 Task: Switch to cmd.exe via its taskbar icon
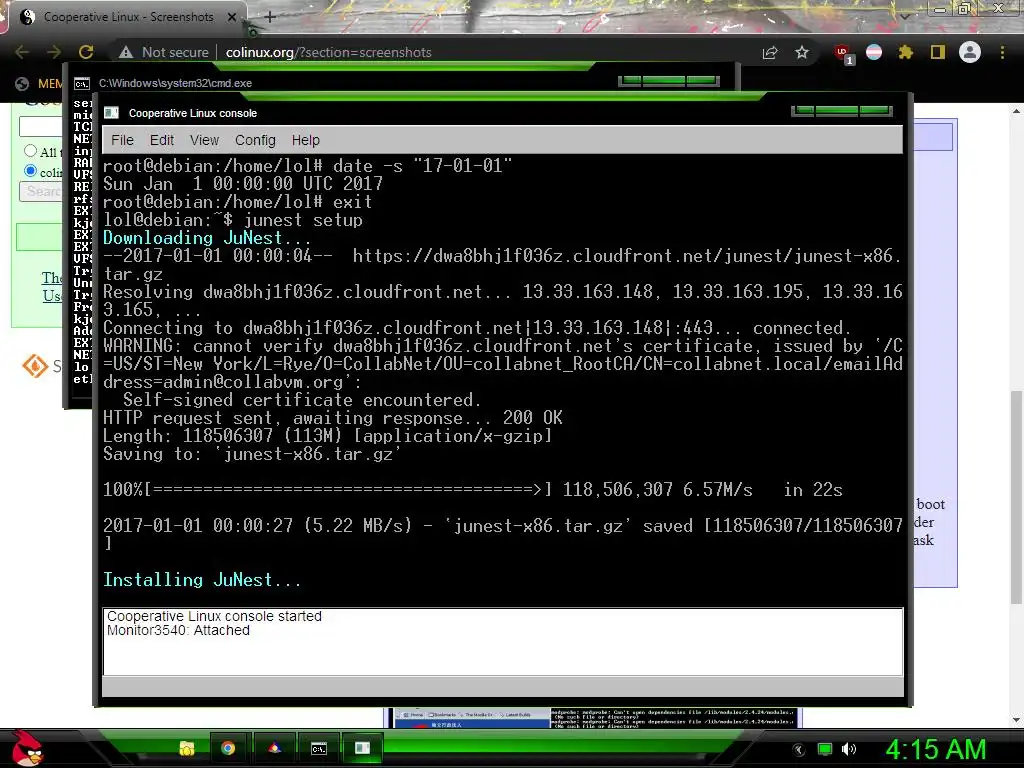coord(319,748)
